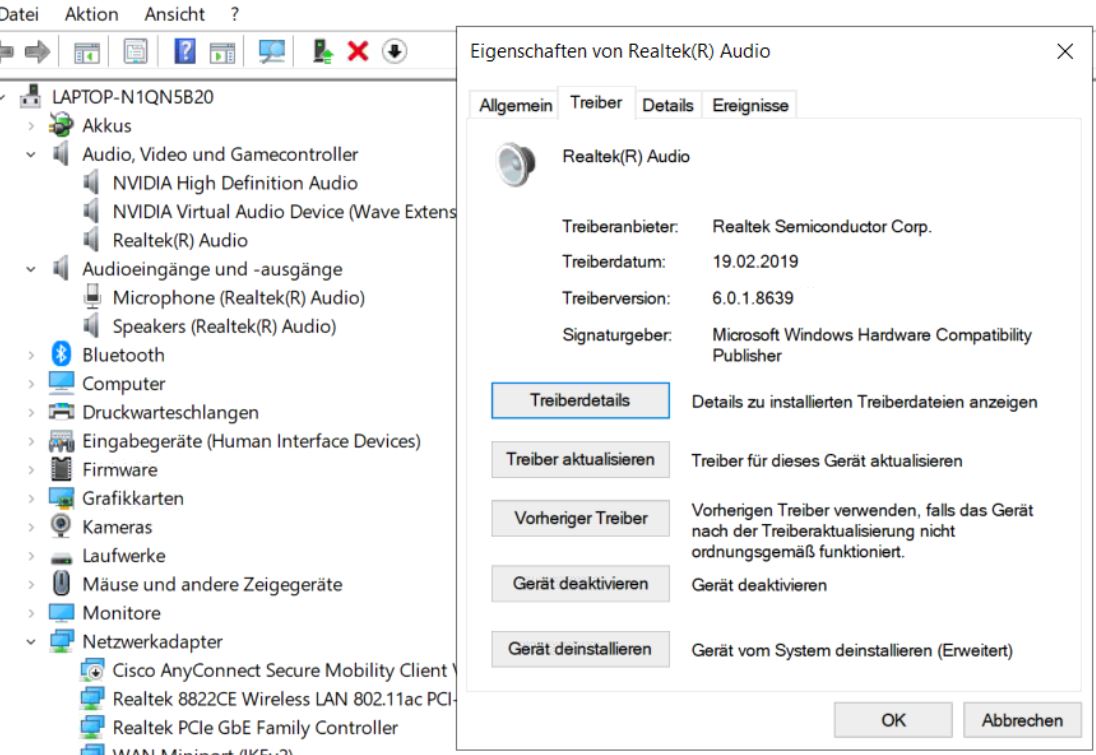Expand the Monitore node
The image size is (1096, 755).
pyautogui.click(x=31, y=613)
